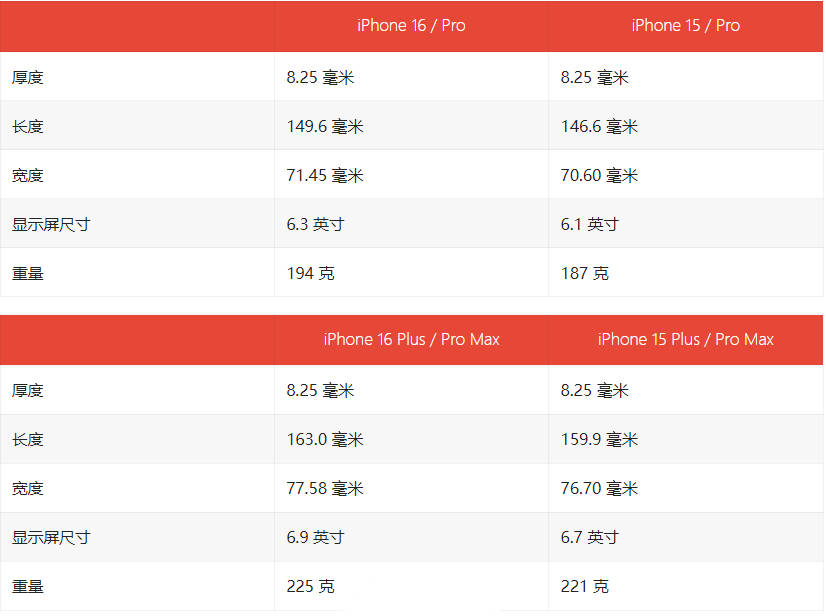Click the iPhone 15 Plus / Pro Max header
The height and width of the screenshot is (616, 826).
pos(685,340)
